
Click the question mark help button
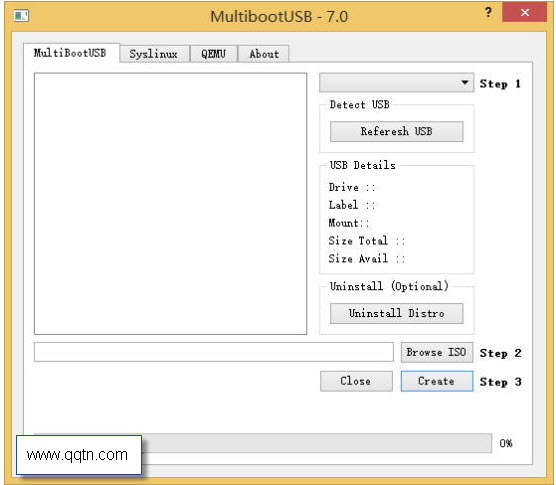tap(488, 13)
